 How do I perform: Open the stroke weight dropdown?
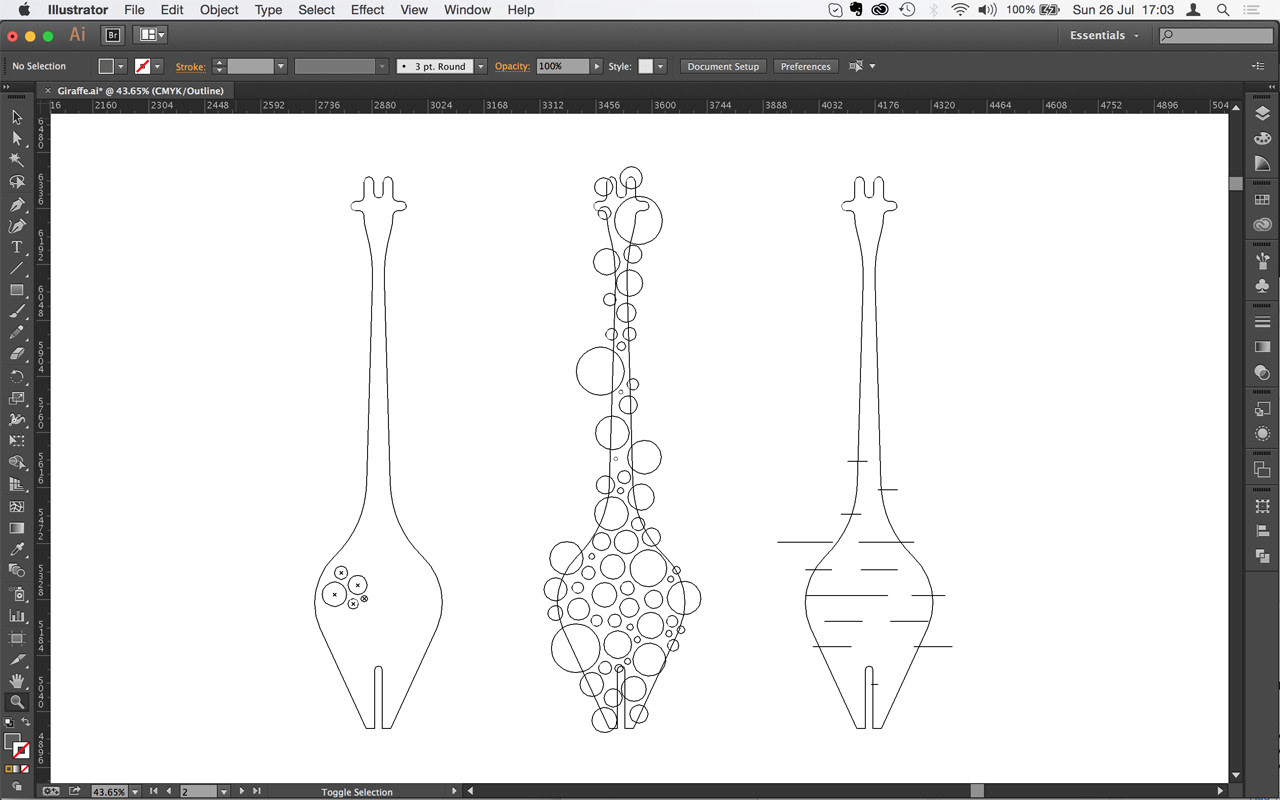281,66
